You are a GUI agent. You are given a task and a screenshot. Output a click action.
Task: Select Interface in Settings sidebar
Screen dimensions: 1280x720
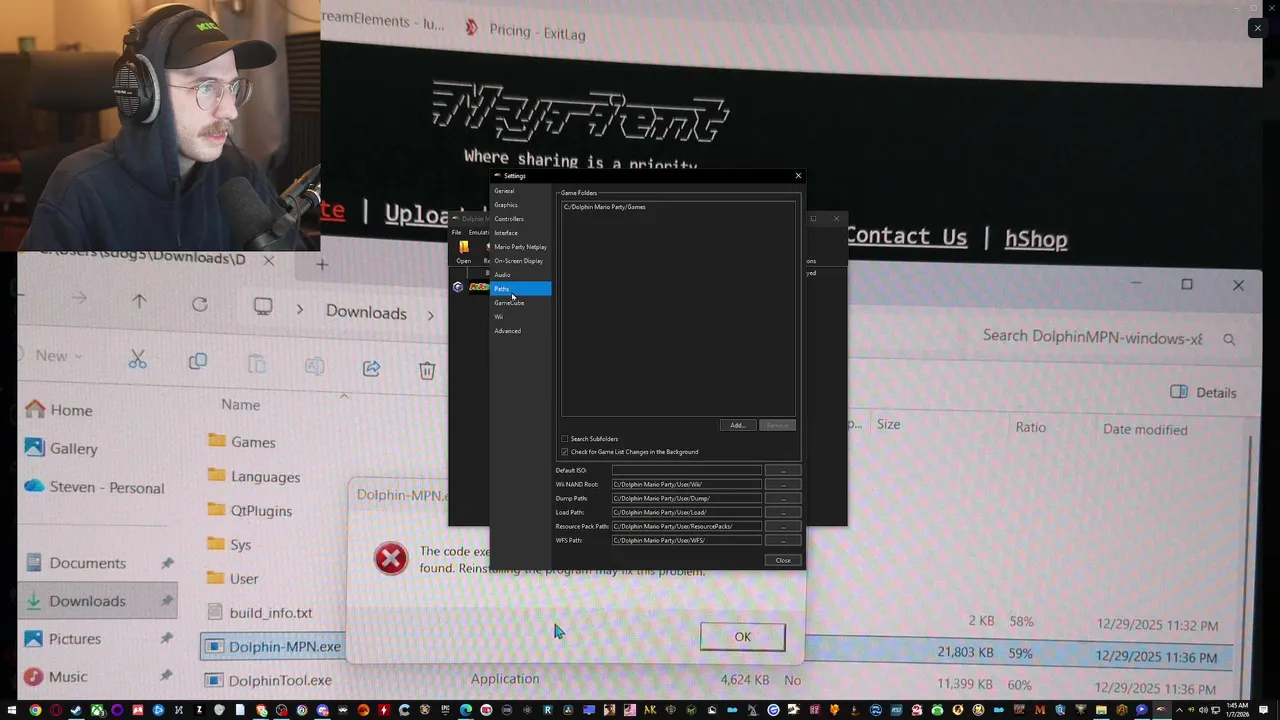[520, 233]
